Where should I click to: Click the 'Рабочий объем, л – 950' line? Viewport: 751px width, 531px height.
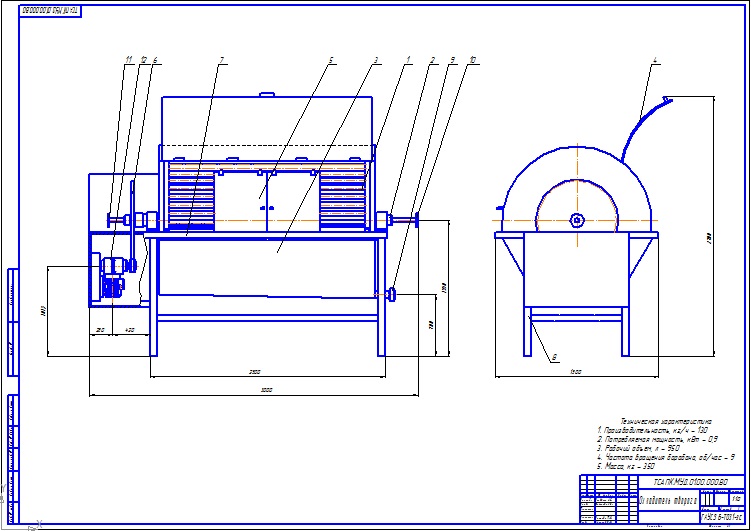[638, 448]
